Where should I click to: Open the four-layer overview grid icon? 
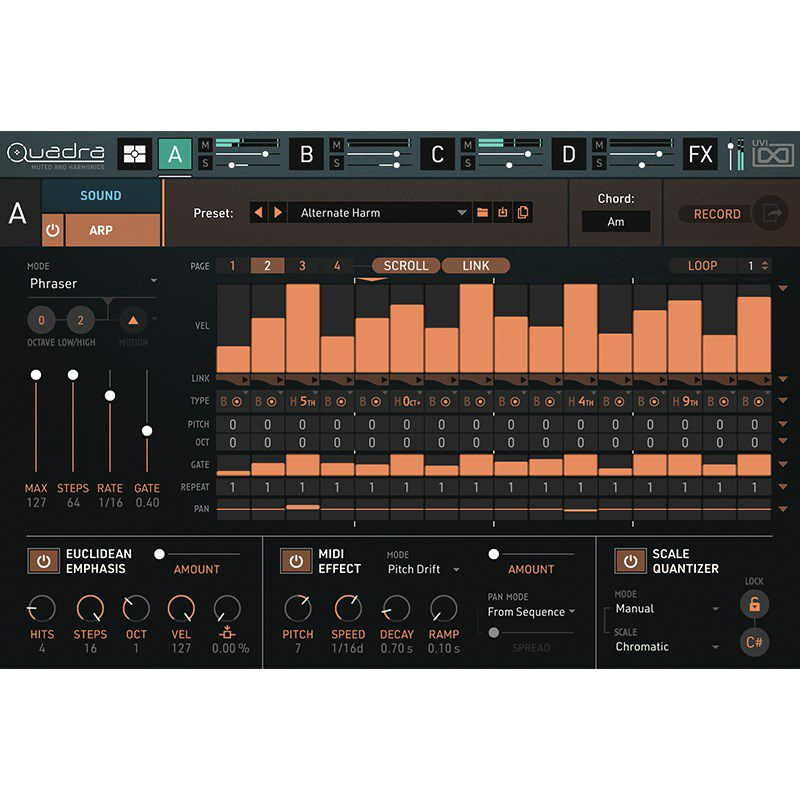pyautogui.click(x=134, y=154)
